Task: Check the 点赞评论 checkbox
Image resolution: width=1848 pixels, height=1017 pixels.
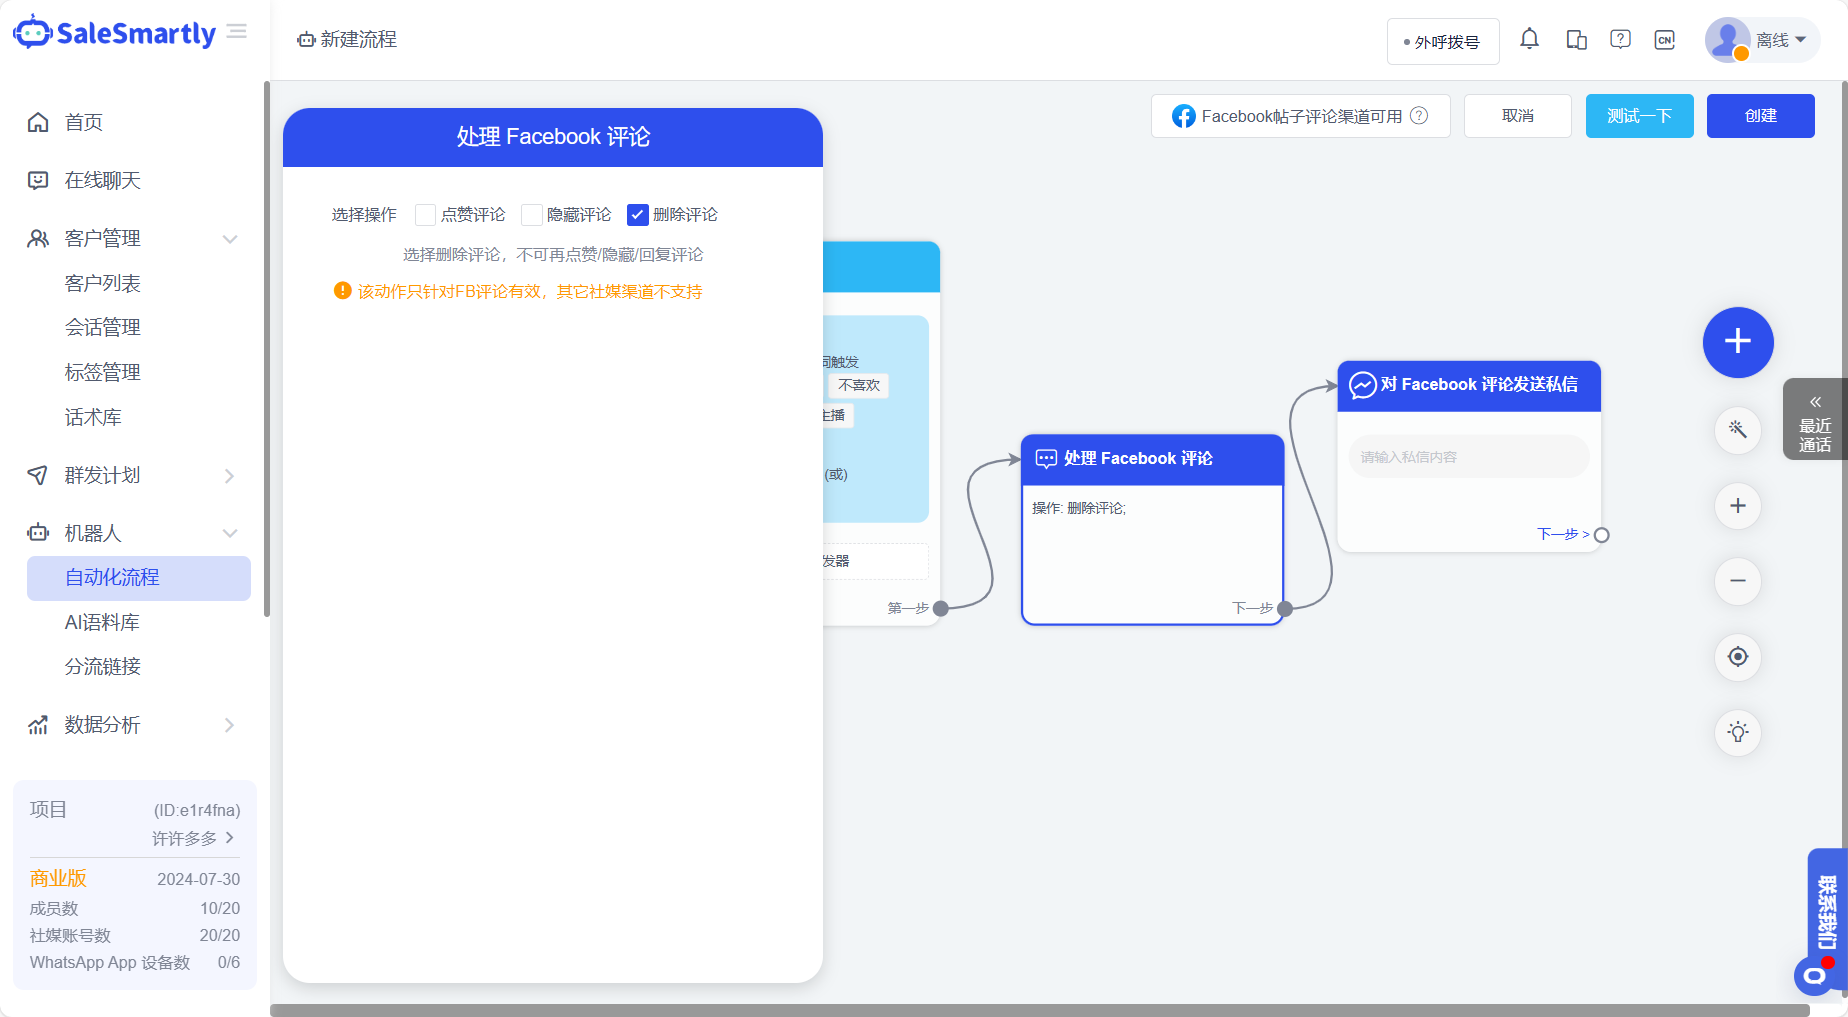Action: click(425, 215)
